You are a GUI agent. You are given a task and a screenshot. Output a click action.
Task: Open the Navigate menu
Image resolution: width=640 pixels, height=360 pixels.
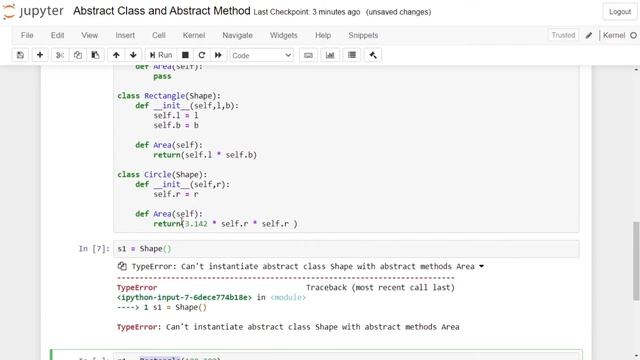(238, 36)
